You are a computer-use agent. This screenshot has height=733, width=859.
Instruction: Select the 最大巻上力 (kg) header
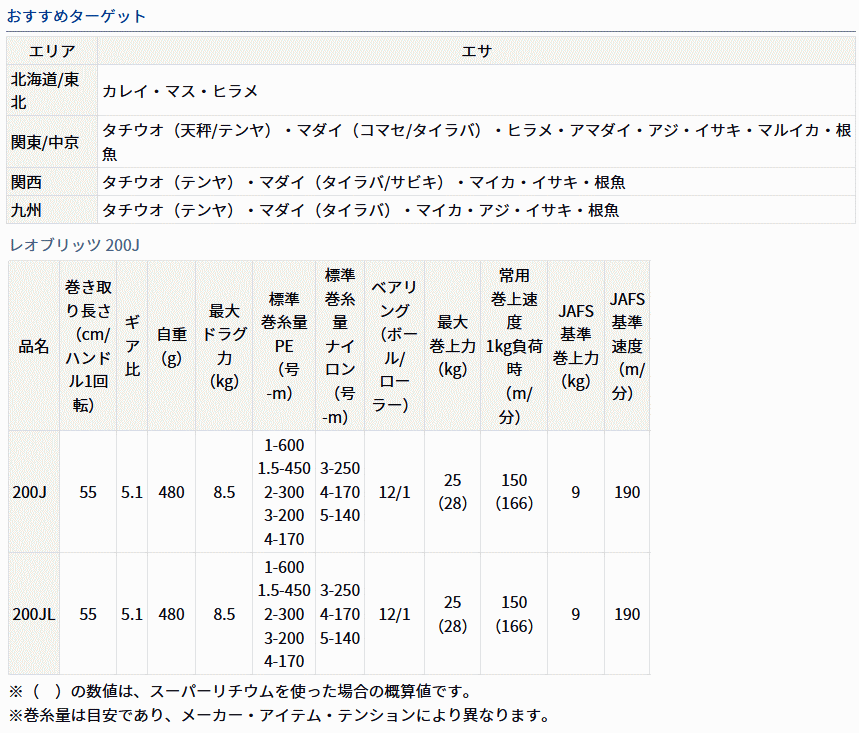[453, 346]
